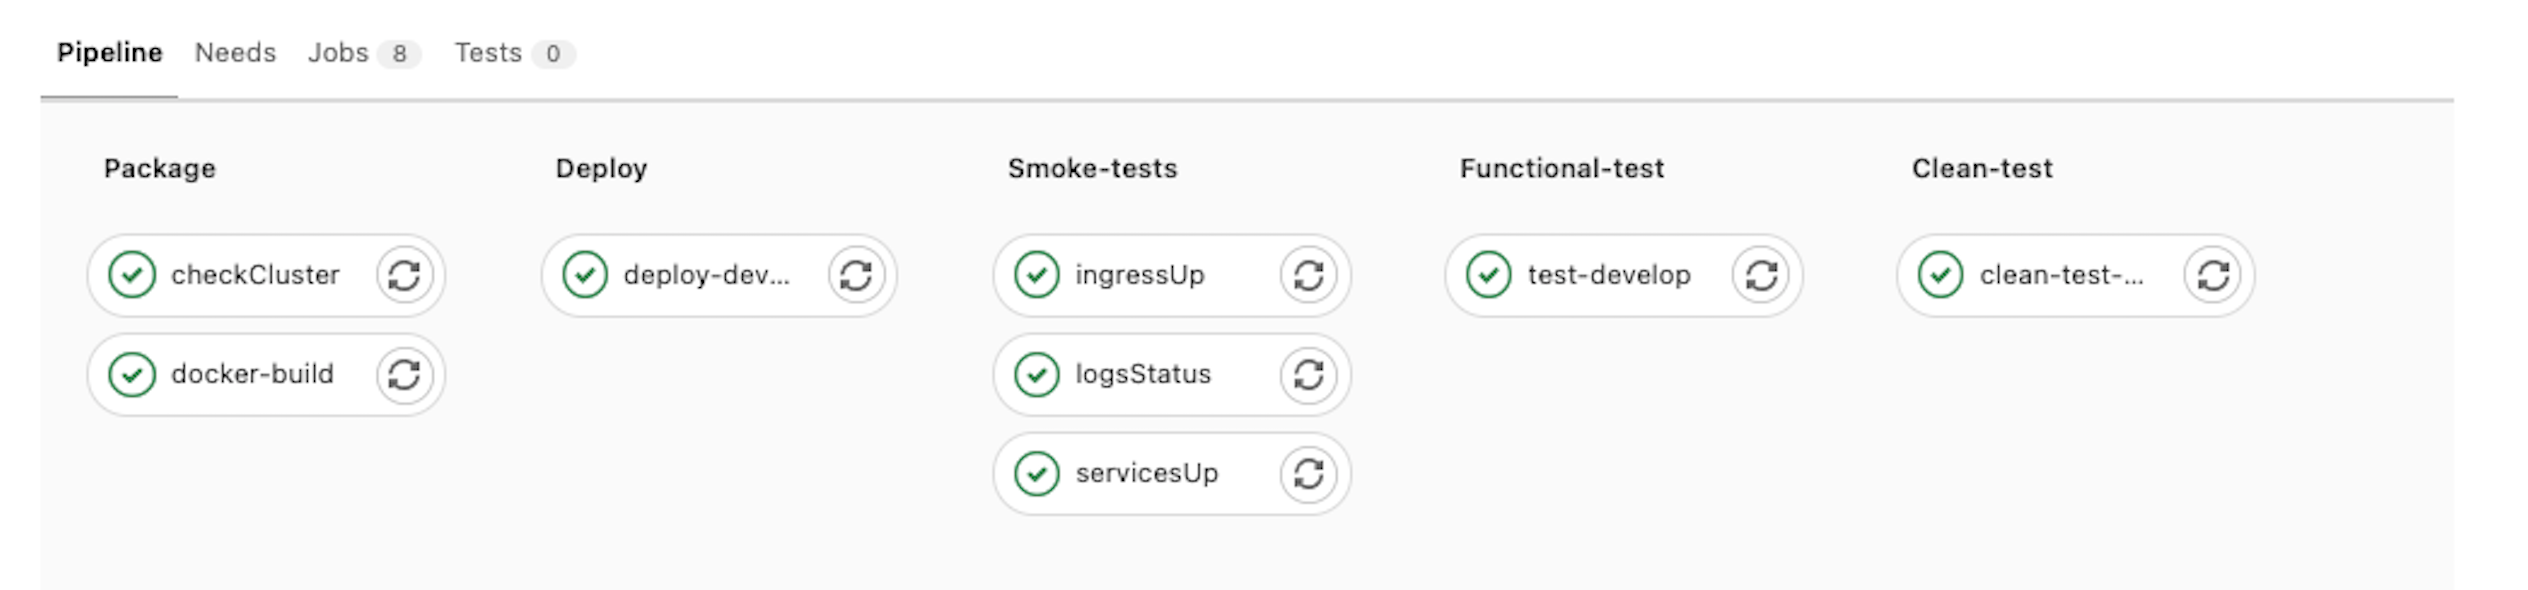
Task: Retry the ingressUp job
Action: click(x=1309, y=275)
